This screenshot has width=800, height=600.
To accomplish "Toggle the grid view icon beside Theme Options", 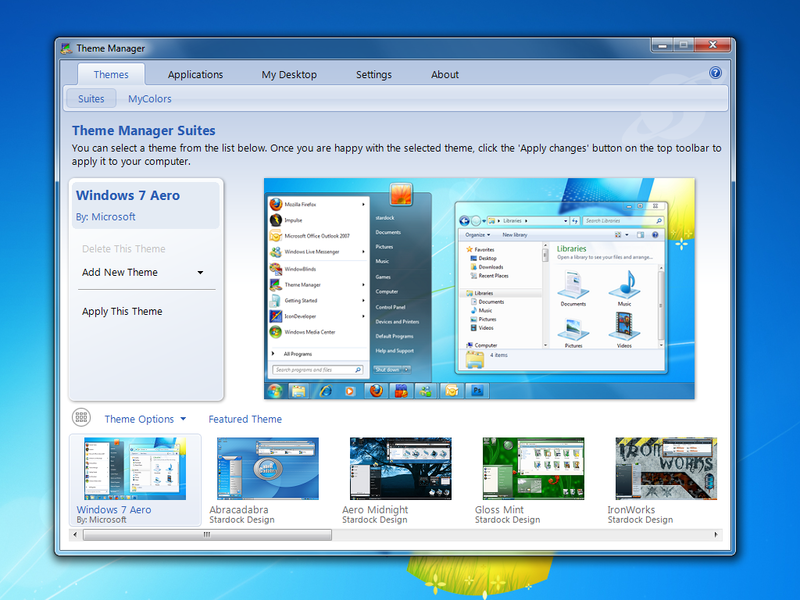I will [x=81, y=417].
